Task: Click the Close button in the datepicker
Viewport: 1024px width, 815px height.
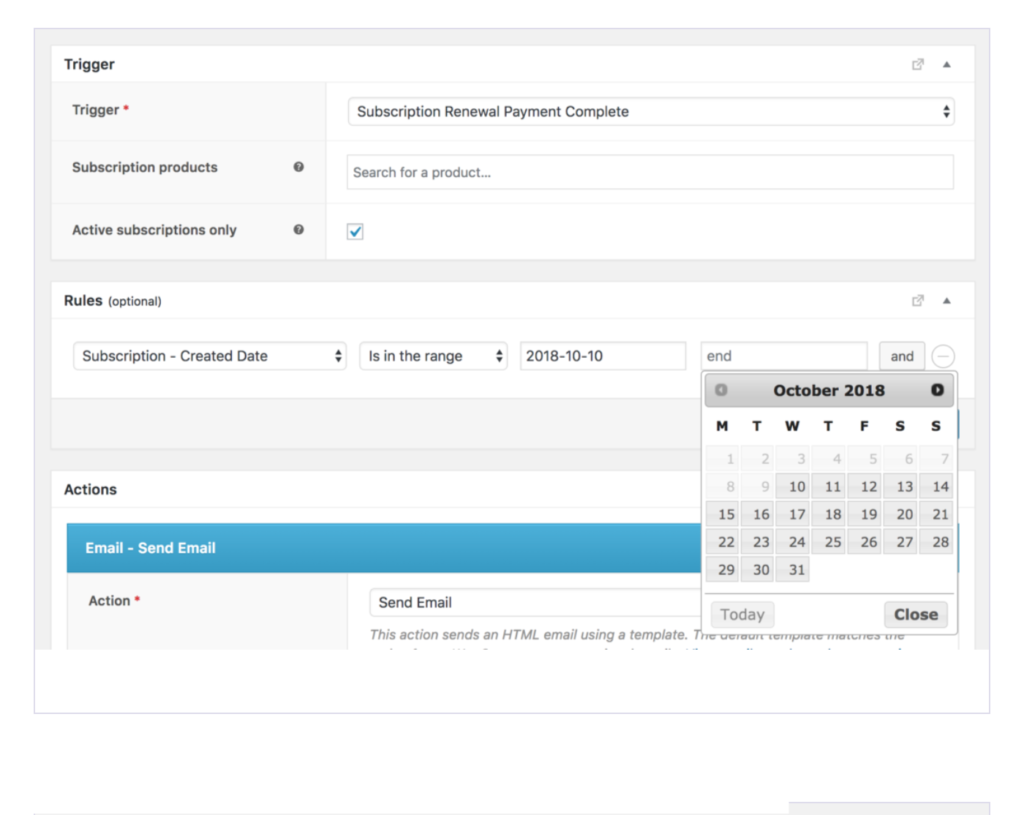Action: pos(915,614)
